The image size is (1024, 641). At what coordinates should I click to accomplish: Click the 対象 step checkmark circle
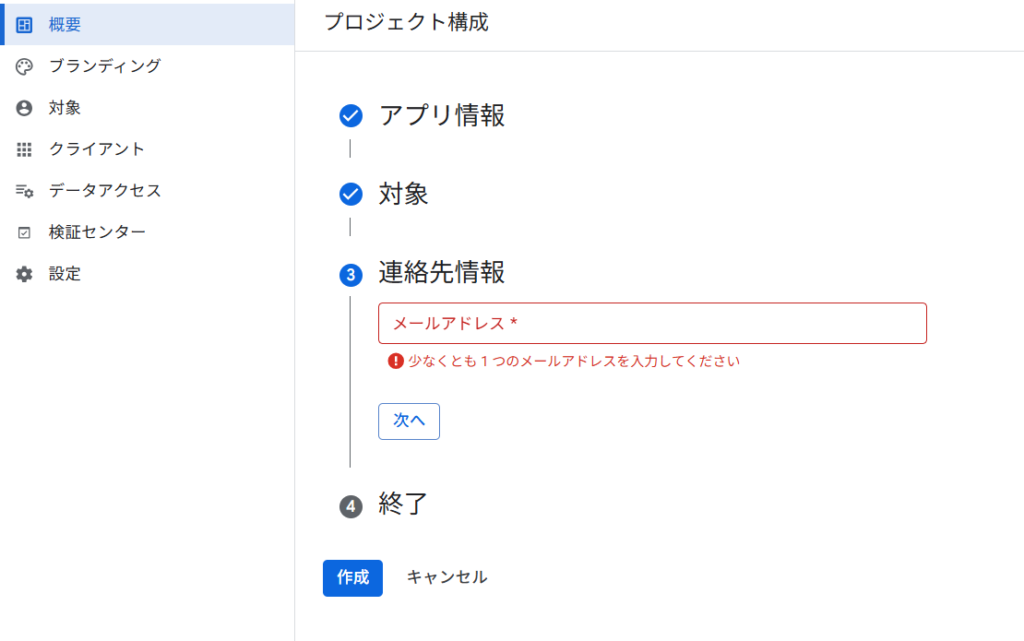tap(350, 194)
